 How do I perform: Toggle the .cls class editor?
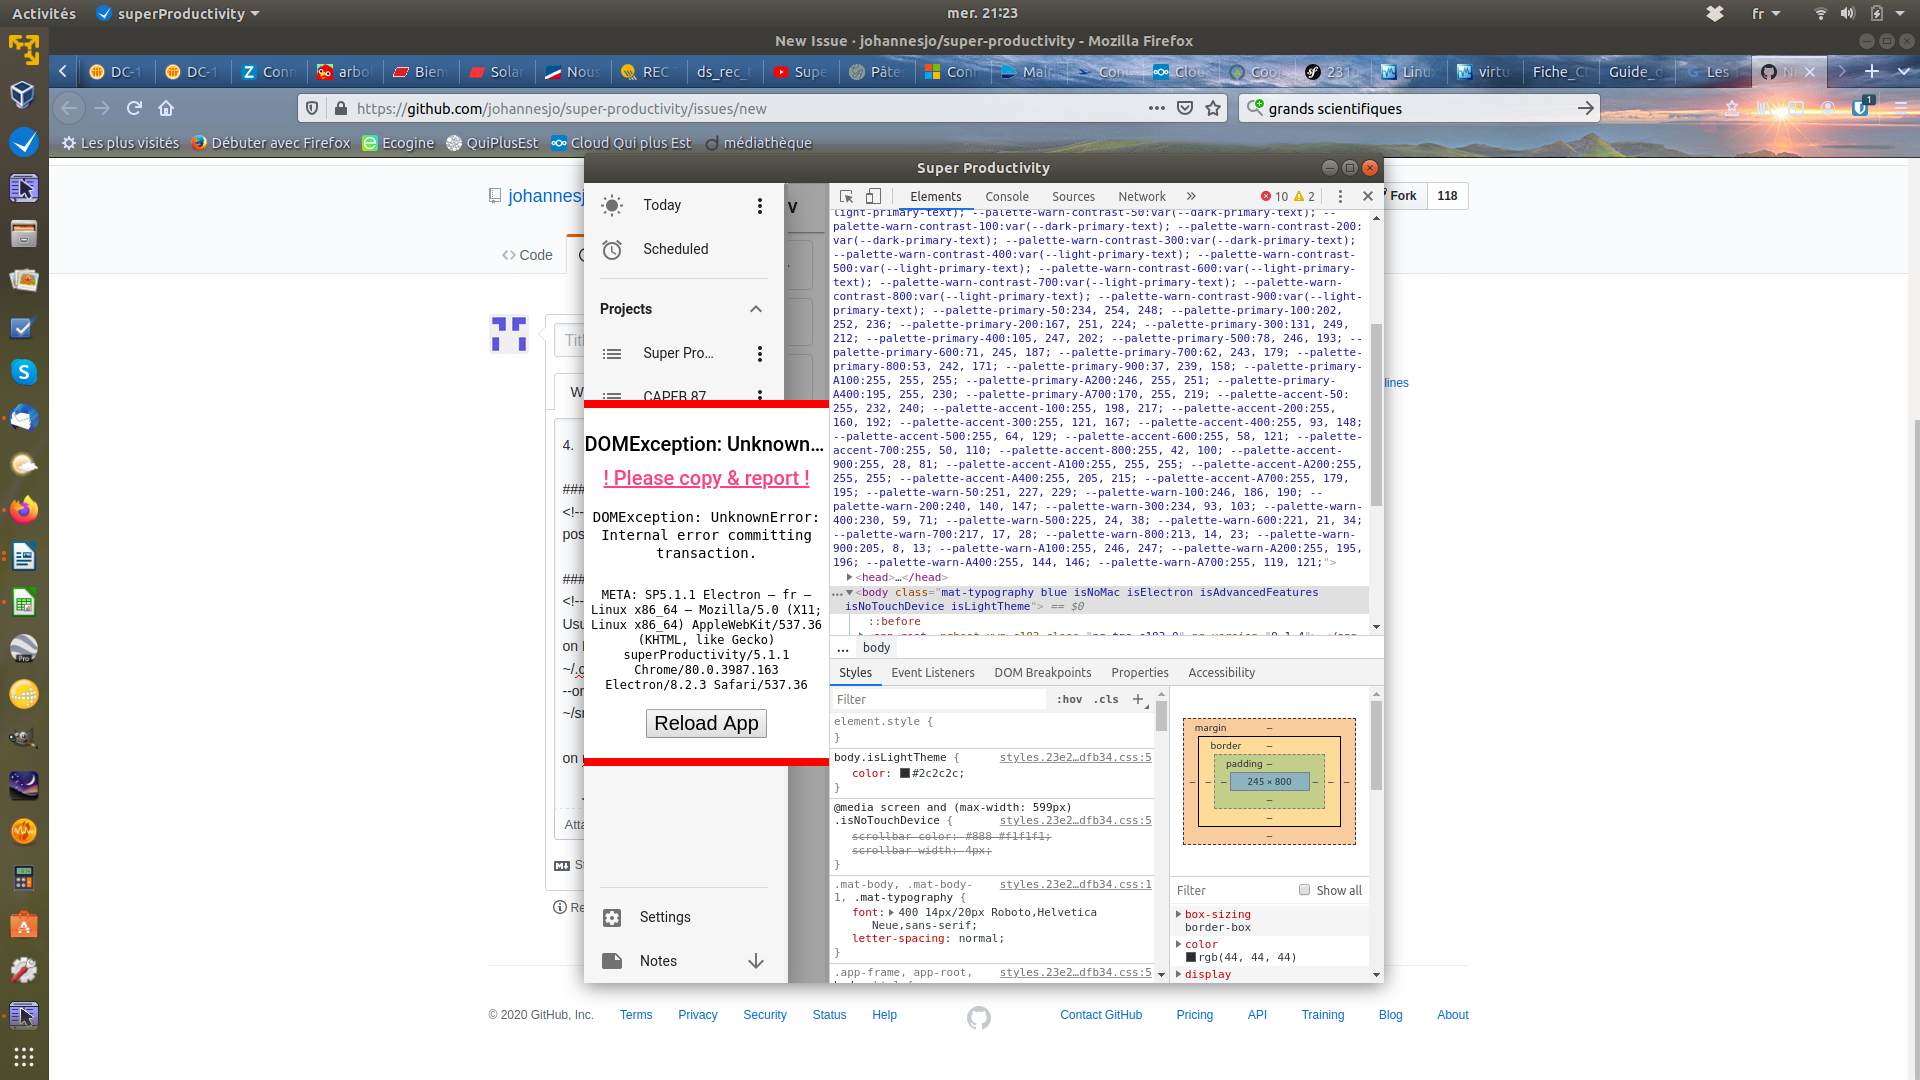pyautogui.click(x=1105, y=699)
